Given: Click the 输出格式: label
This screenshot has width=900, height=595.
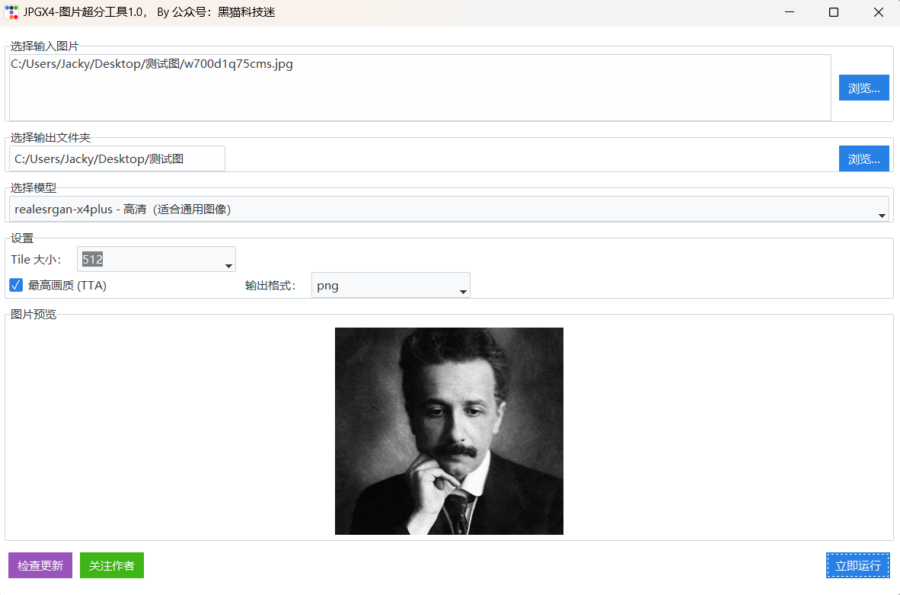Looking at the screenshot, I should (x=270, y=285).
